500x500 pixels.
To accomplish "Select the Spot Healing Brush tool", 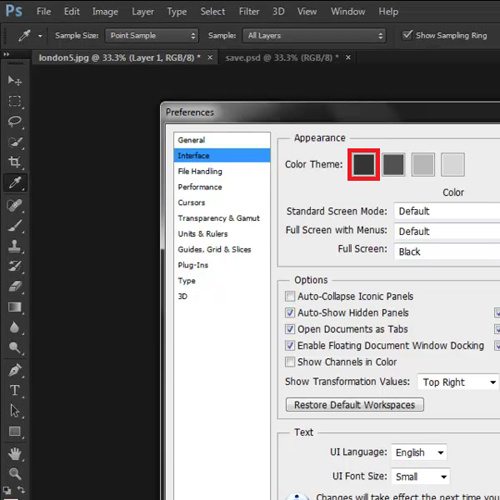I will [15, 205].
